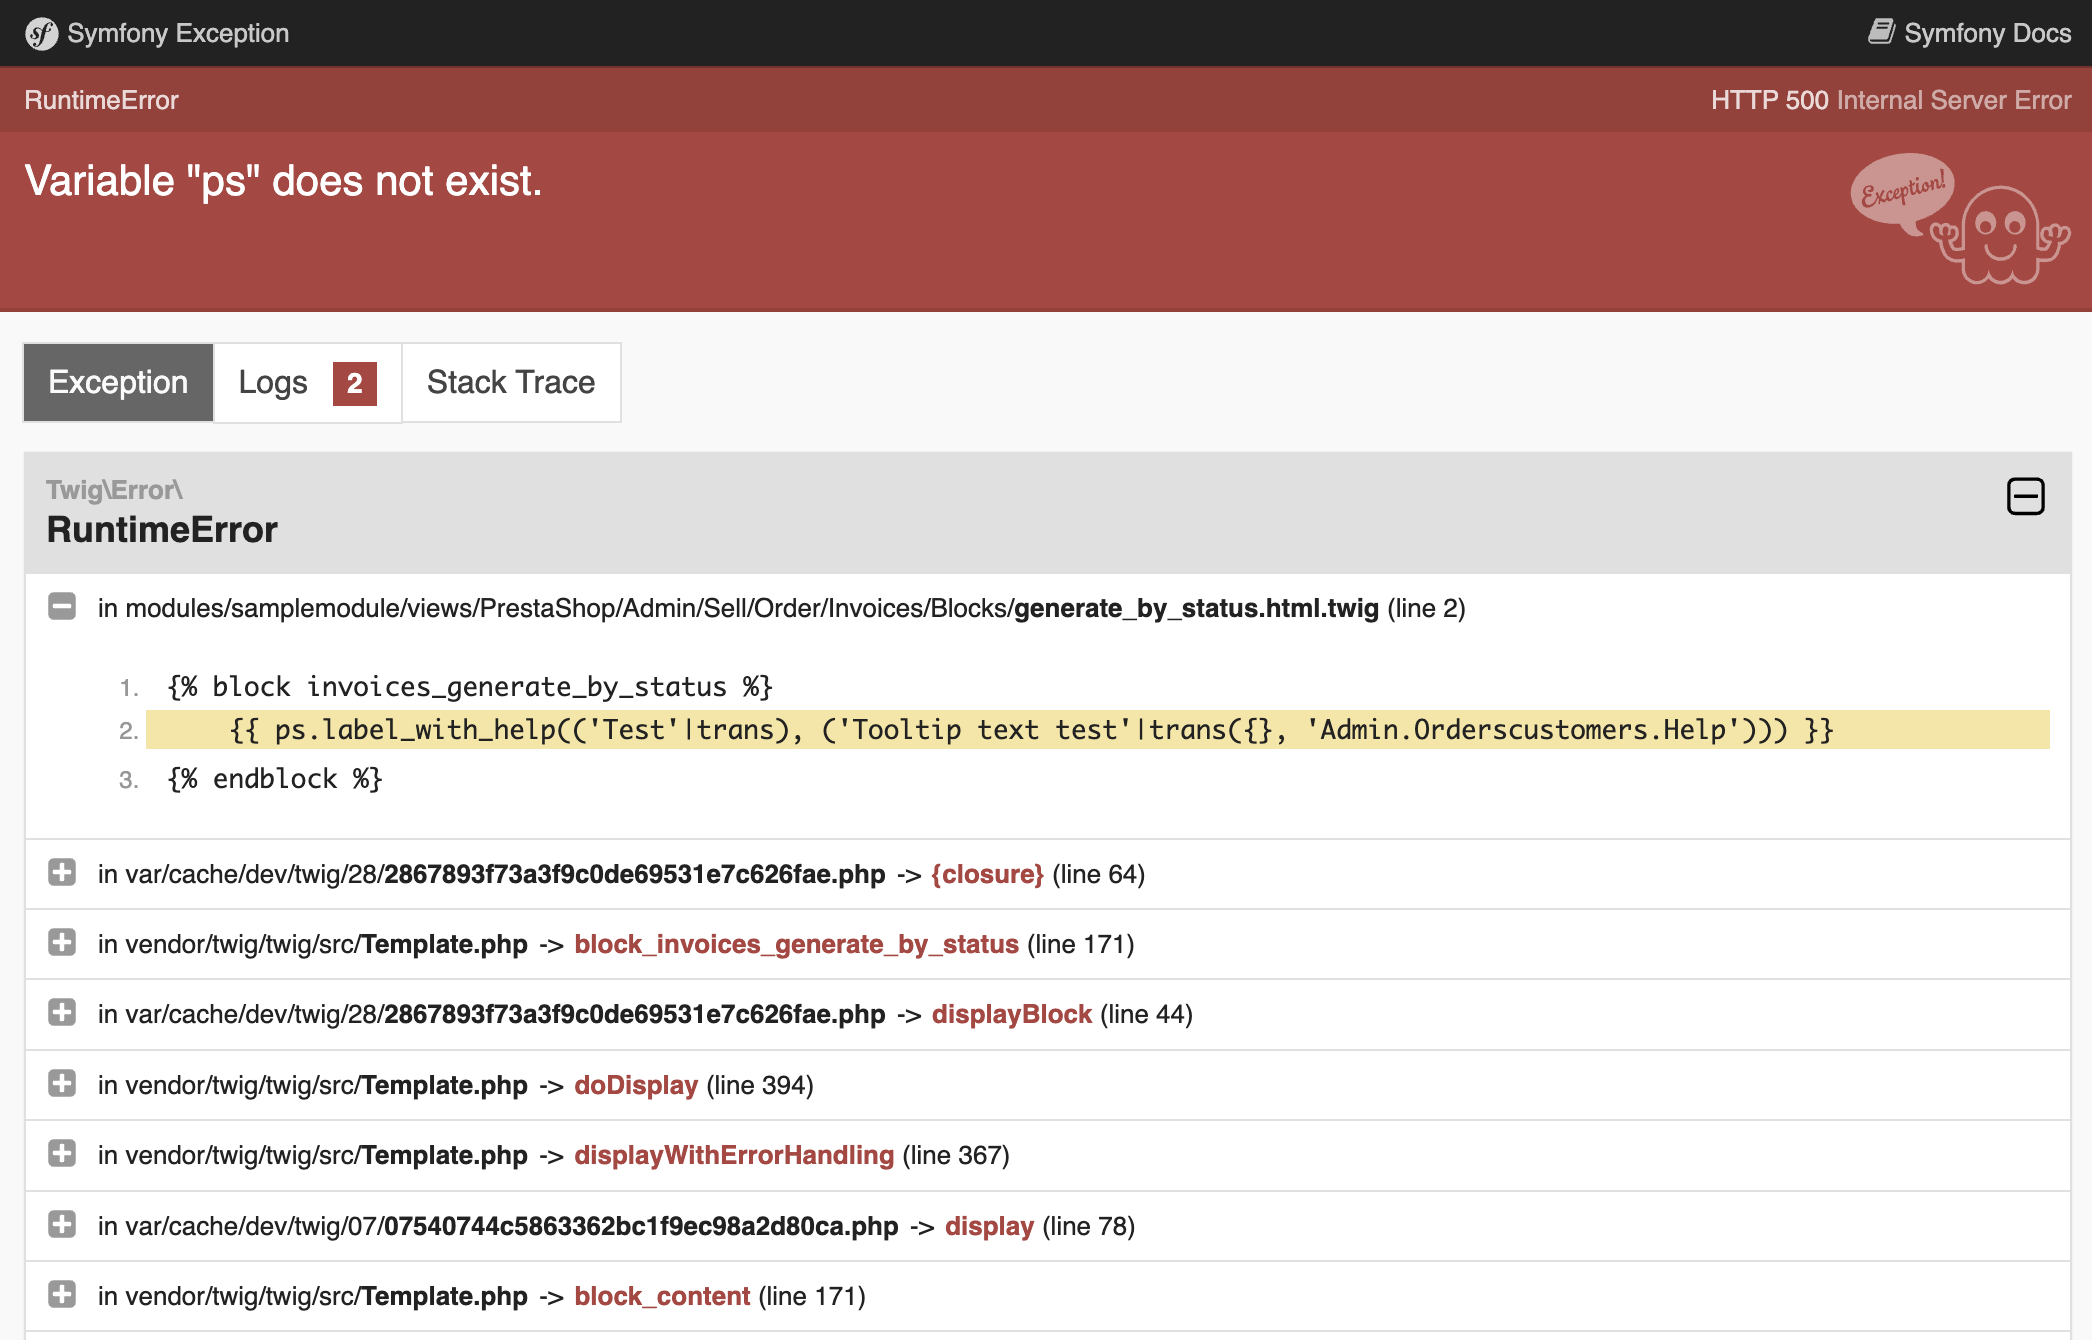Click the Symfony Exception header title

178,33
